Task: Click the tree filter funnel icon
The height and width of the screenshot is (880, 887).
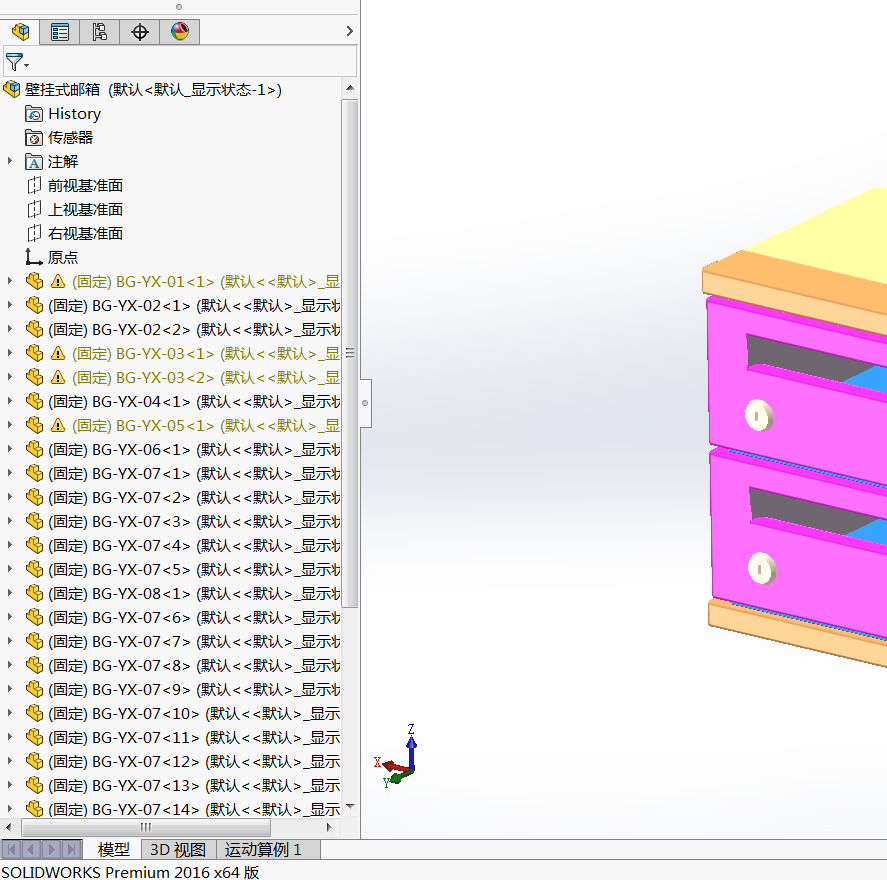Action: click(15, 62)
